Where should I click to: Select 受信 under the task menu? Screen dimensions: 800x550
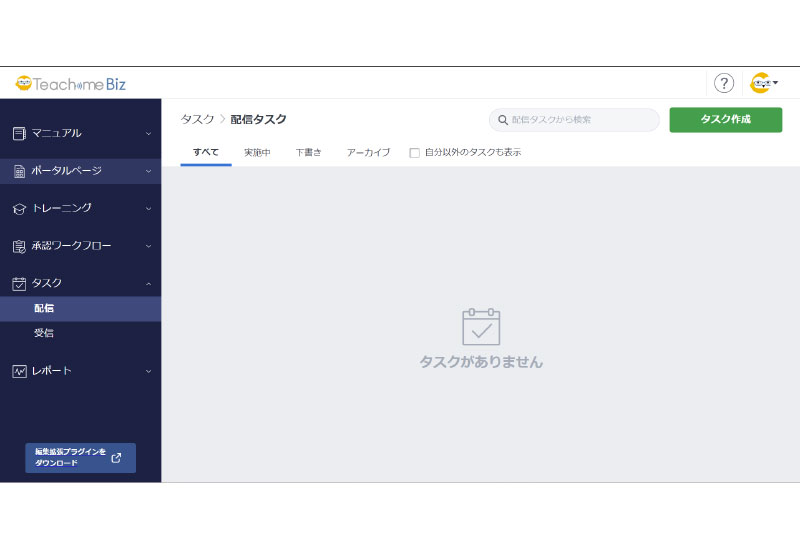[x=44, y=333]
